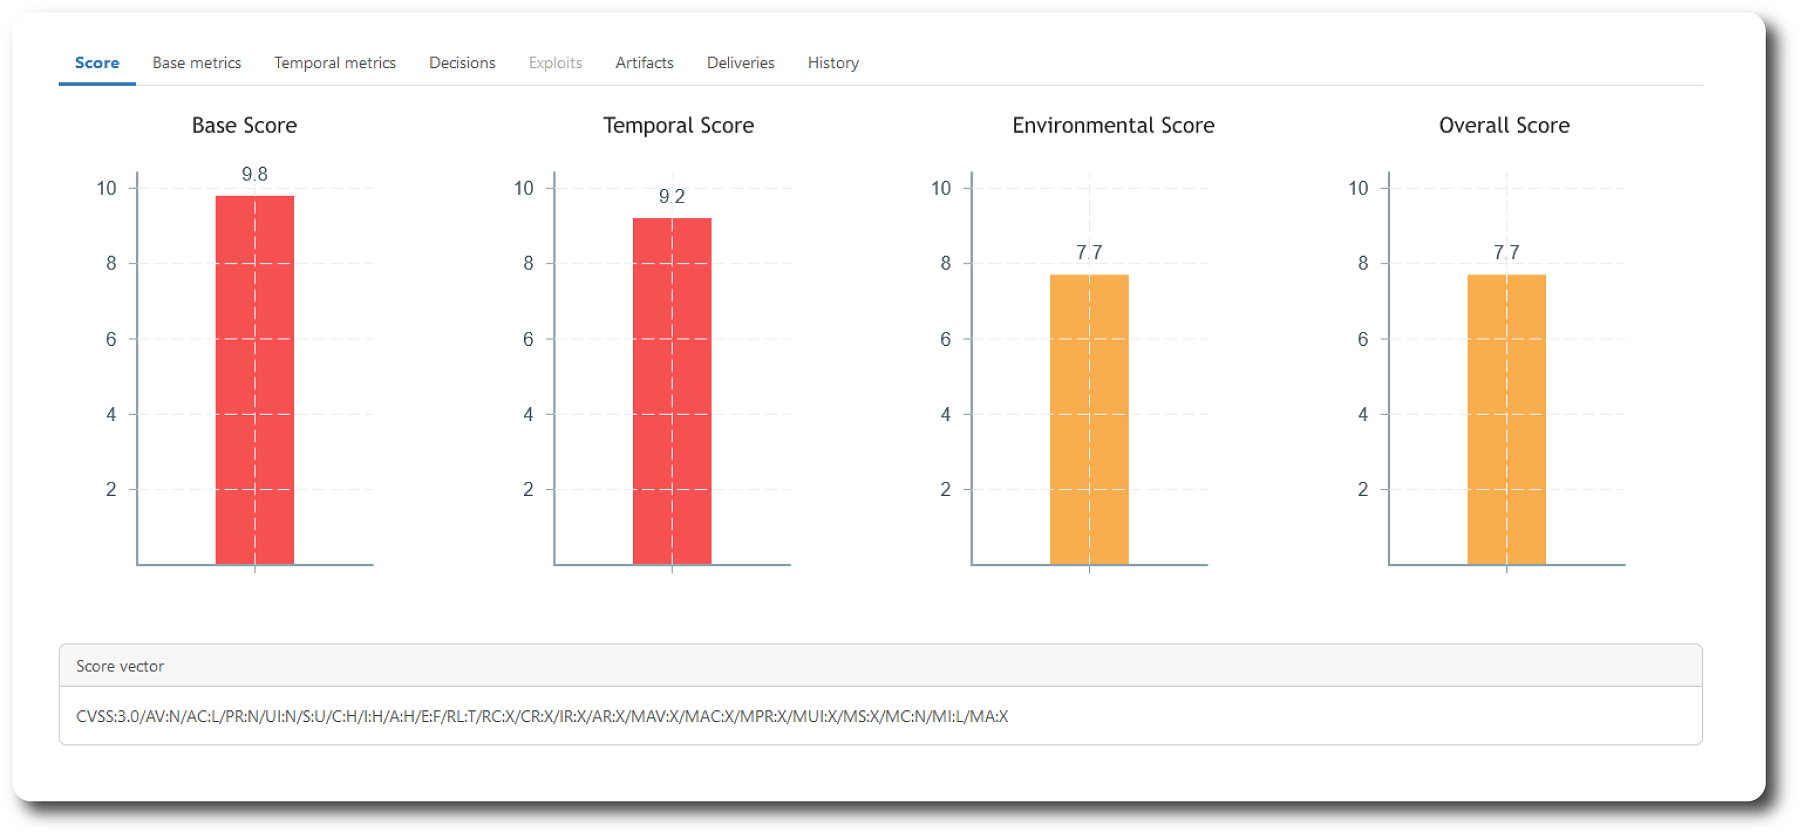Click the 9.8 value label above Base bar
Image resolution: width=1800 pixels, height=836 pixels.
[x=255, y=174]
